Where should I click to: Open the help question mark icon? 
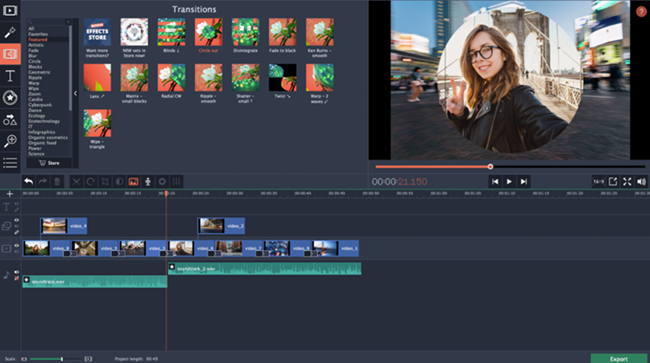coord(641,11)
